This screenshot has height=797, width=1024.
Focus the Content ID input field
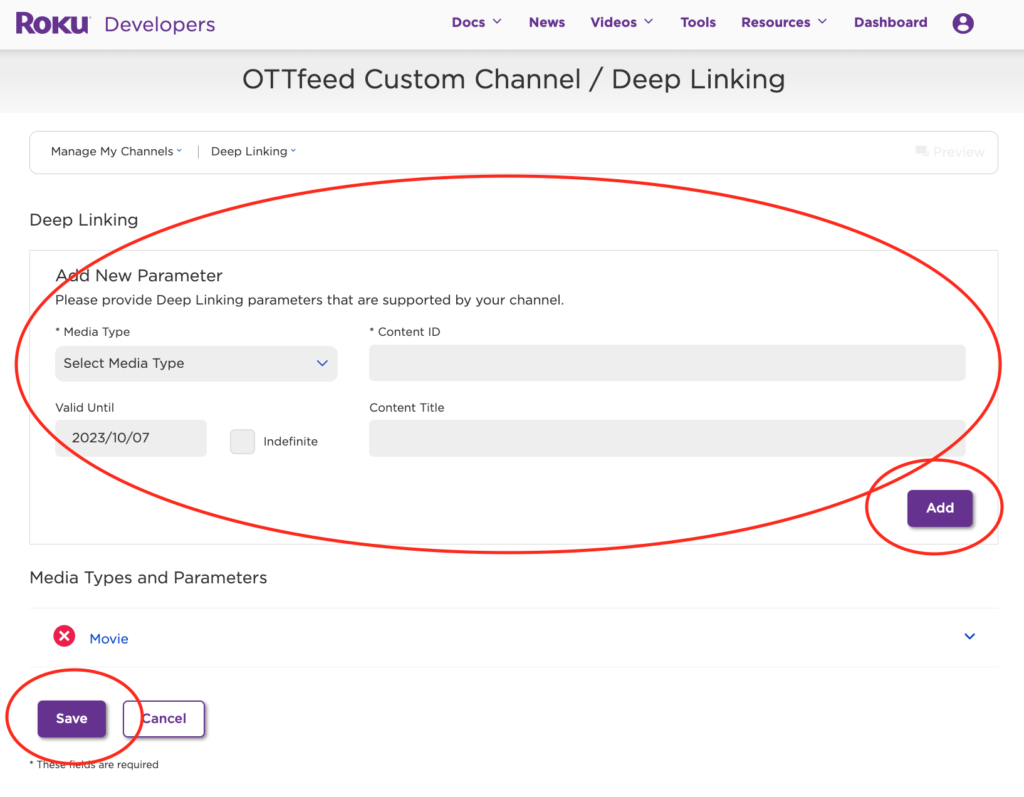tap(667, 363)
